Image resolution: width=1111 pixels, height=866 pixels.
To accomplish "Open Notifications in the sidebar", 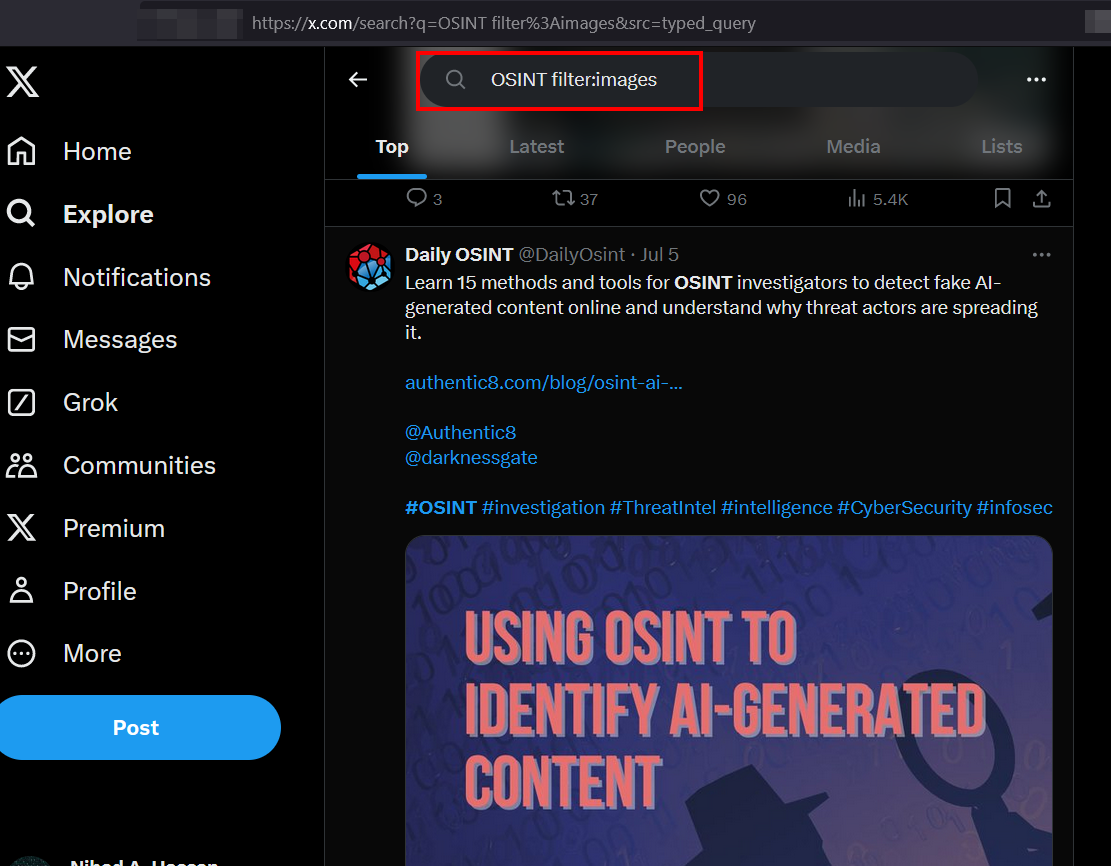I will [109, 277].
